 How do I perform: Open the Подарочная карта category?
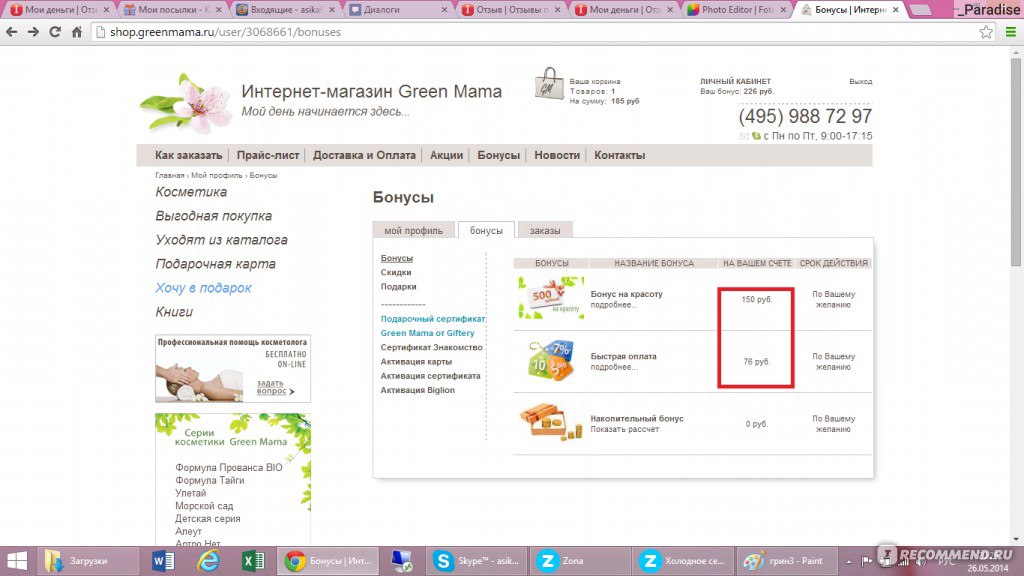tap(216, 264)
